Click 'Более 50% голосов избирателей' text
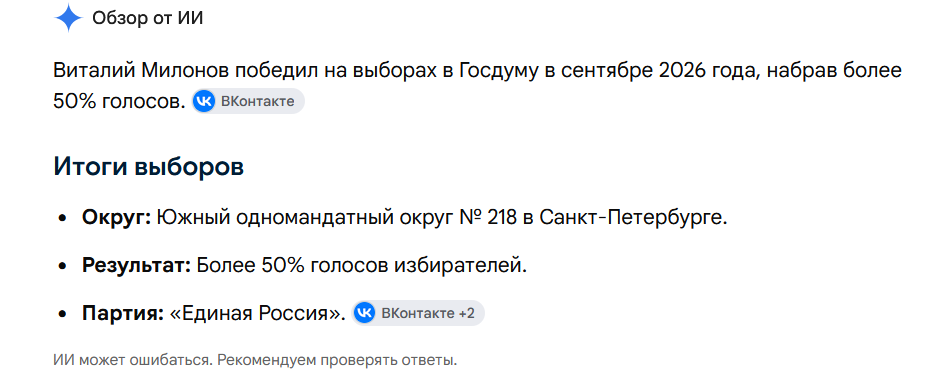The image size is (952, 385). pyautogui.click(x=359, y=265)
